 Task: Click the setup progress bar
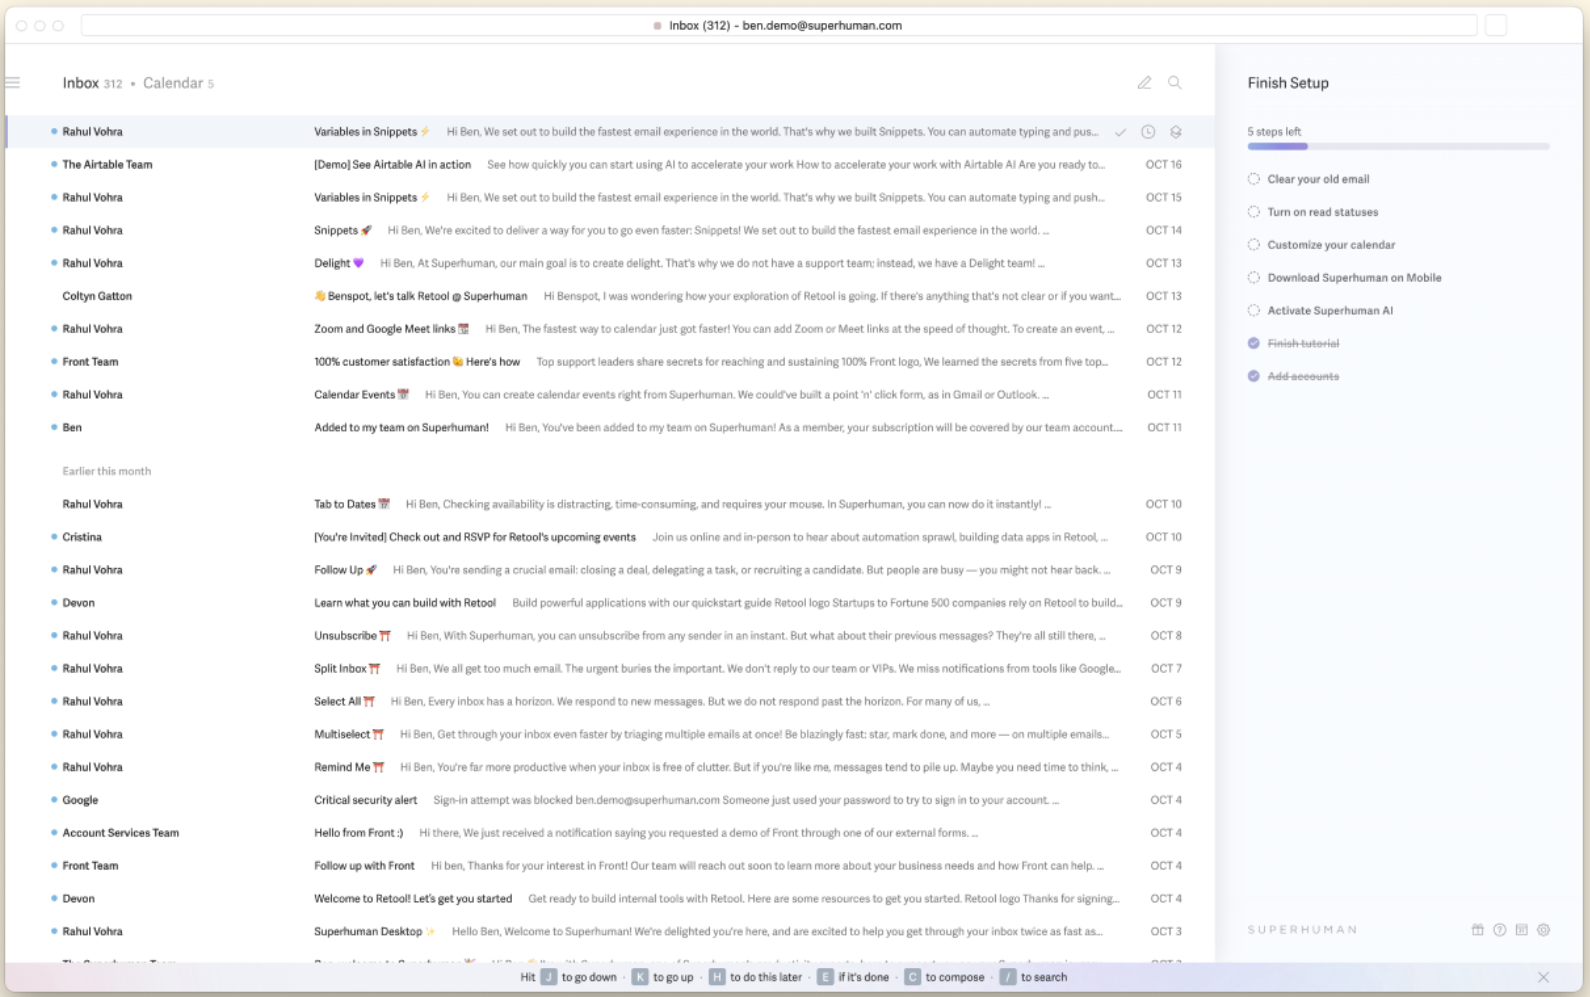tap(1397, 147)
